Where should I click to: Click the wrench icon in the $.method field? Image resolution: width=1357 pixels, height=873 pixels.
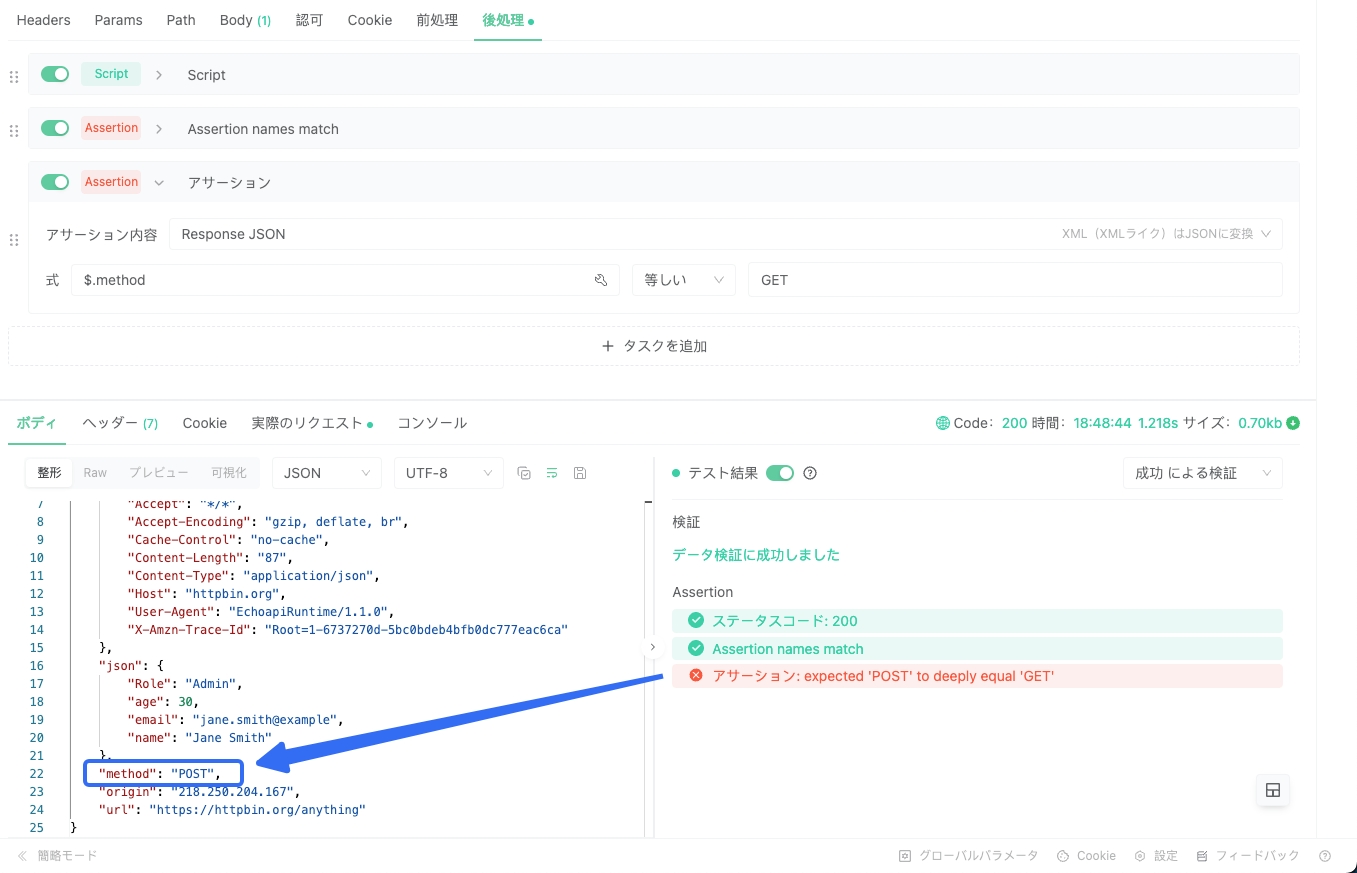(x=601, y=280)
